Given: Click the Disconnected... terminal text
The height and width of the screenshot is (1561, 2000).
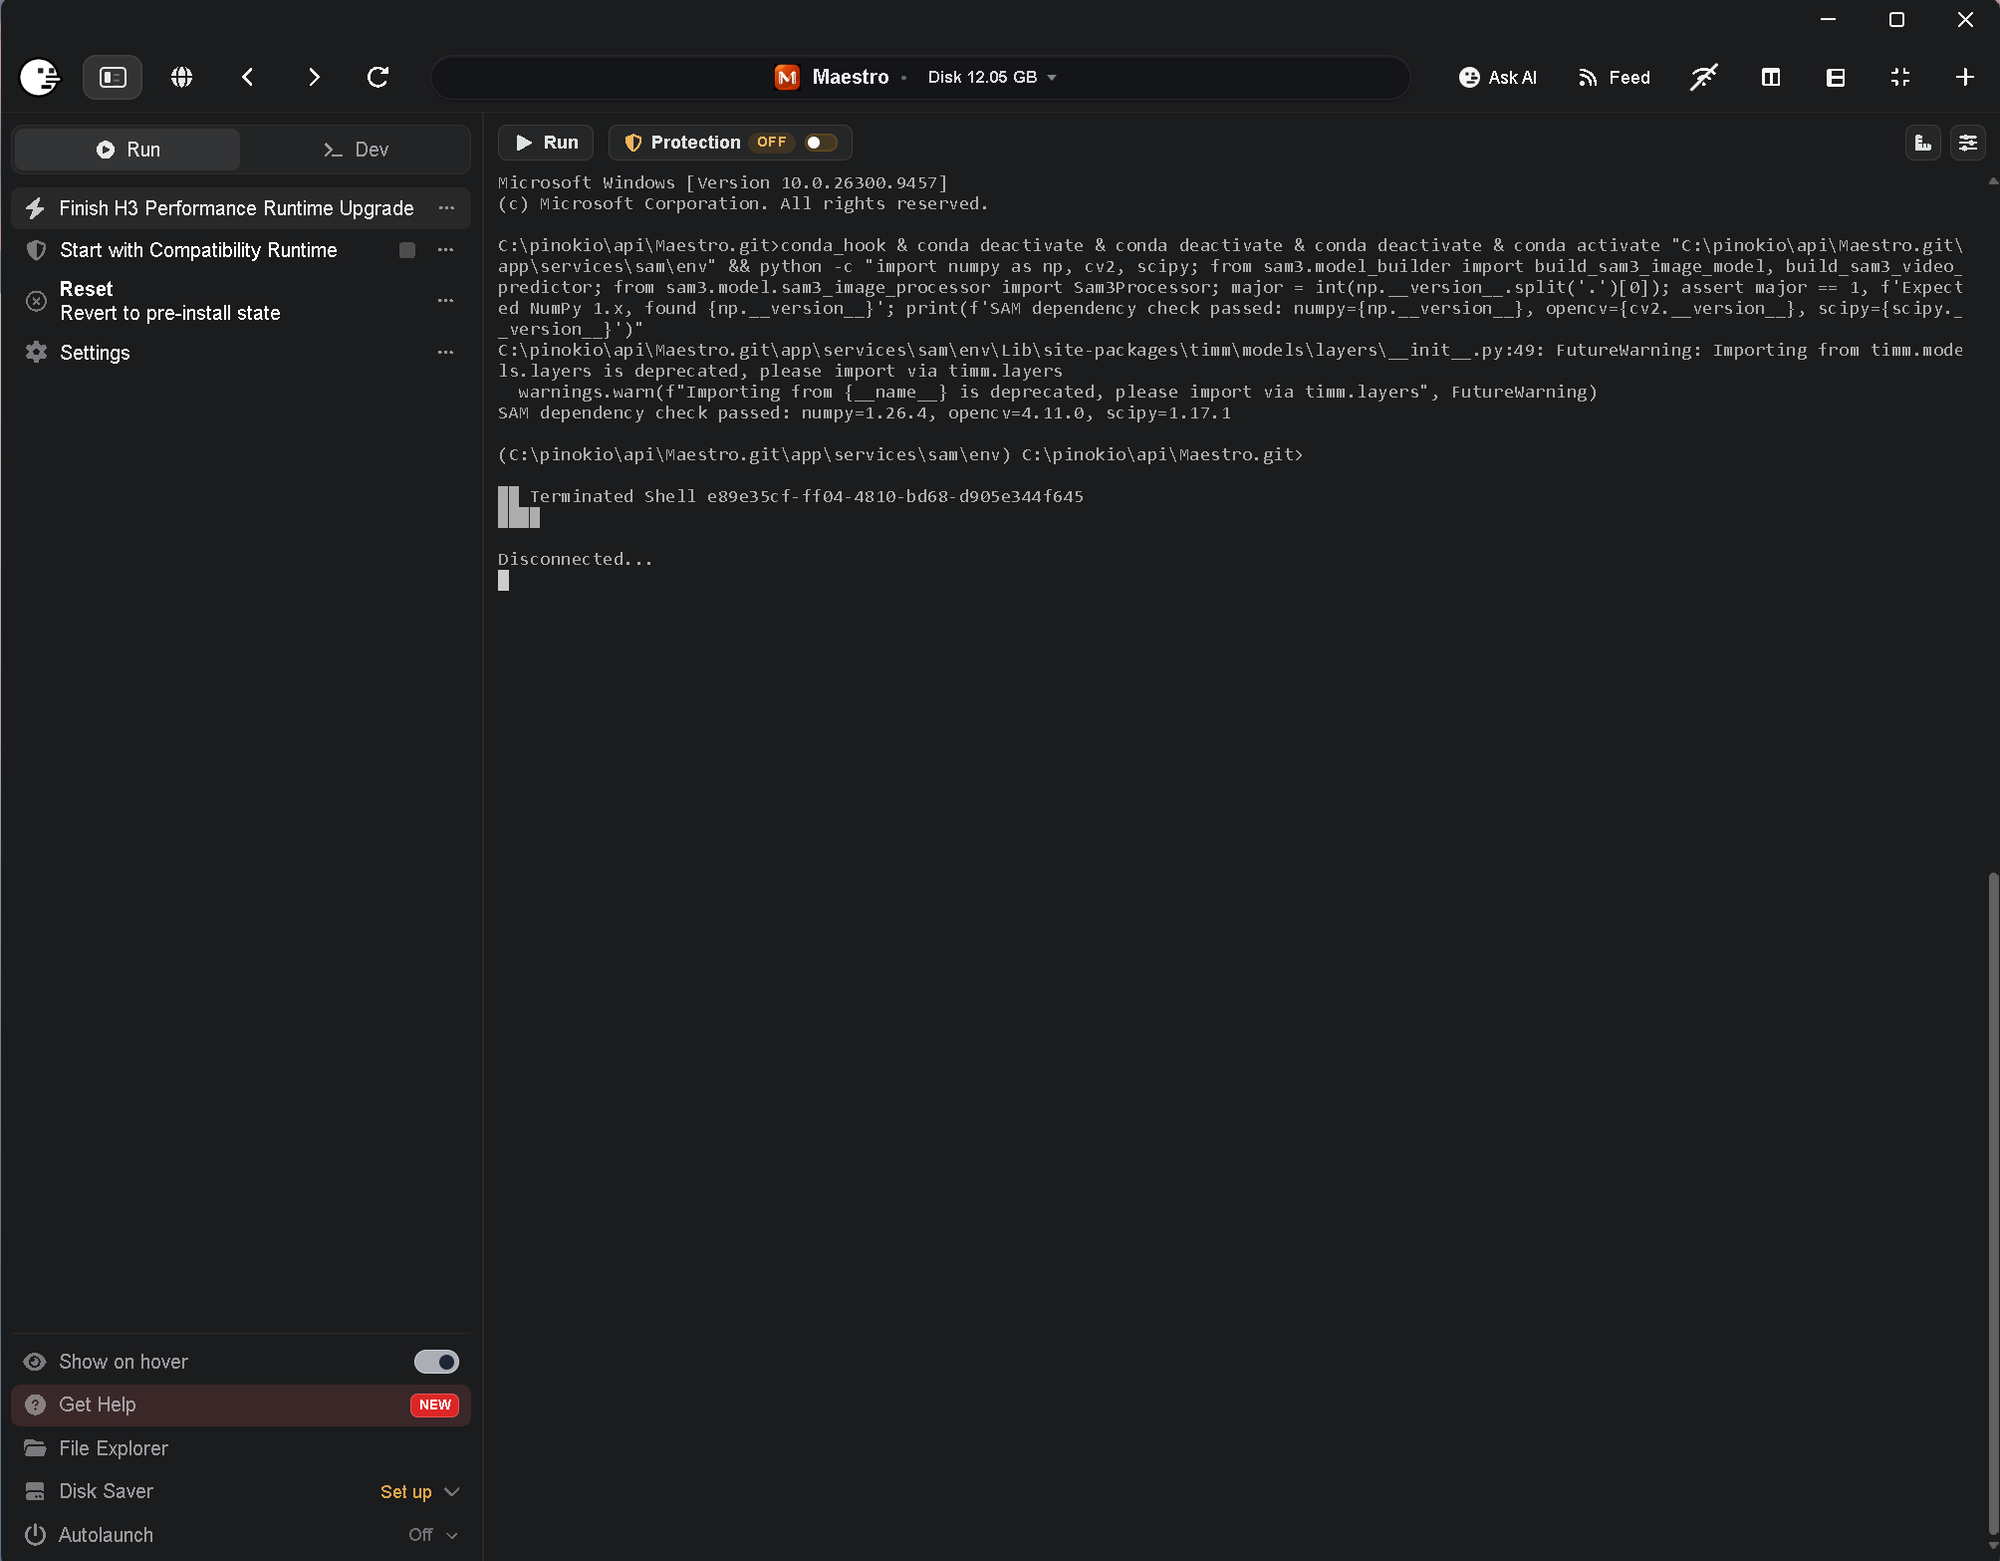Looking at the screenshot, I should pos(575,559).
